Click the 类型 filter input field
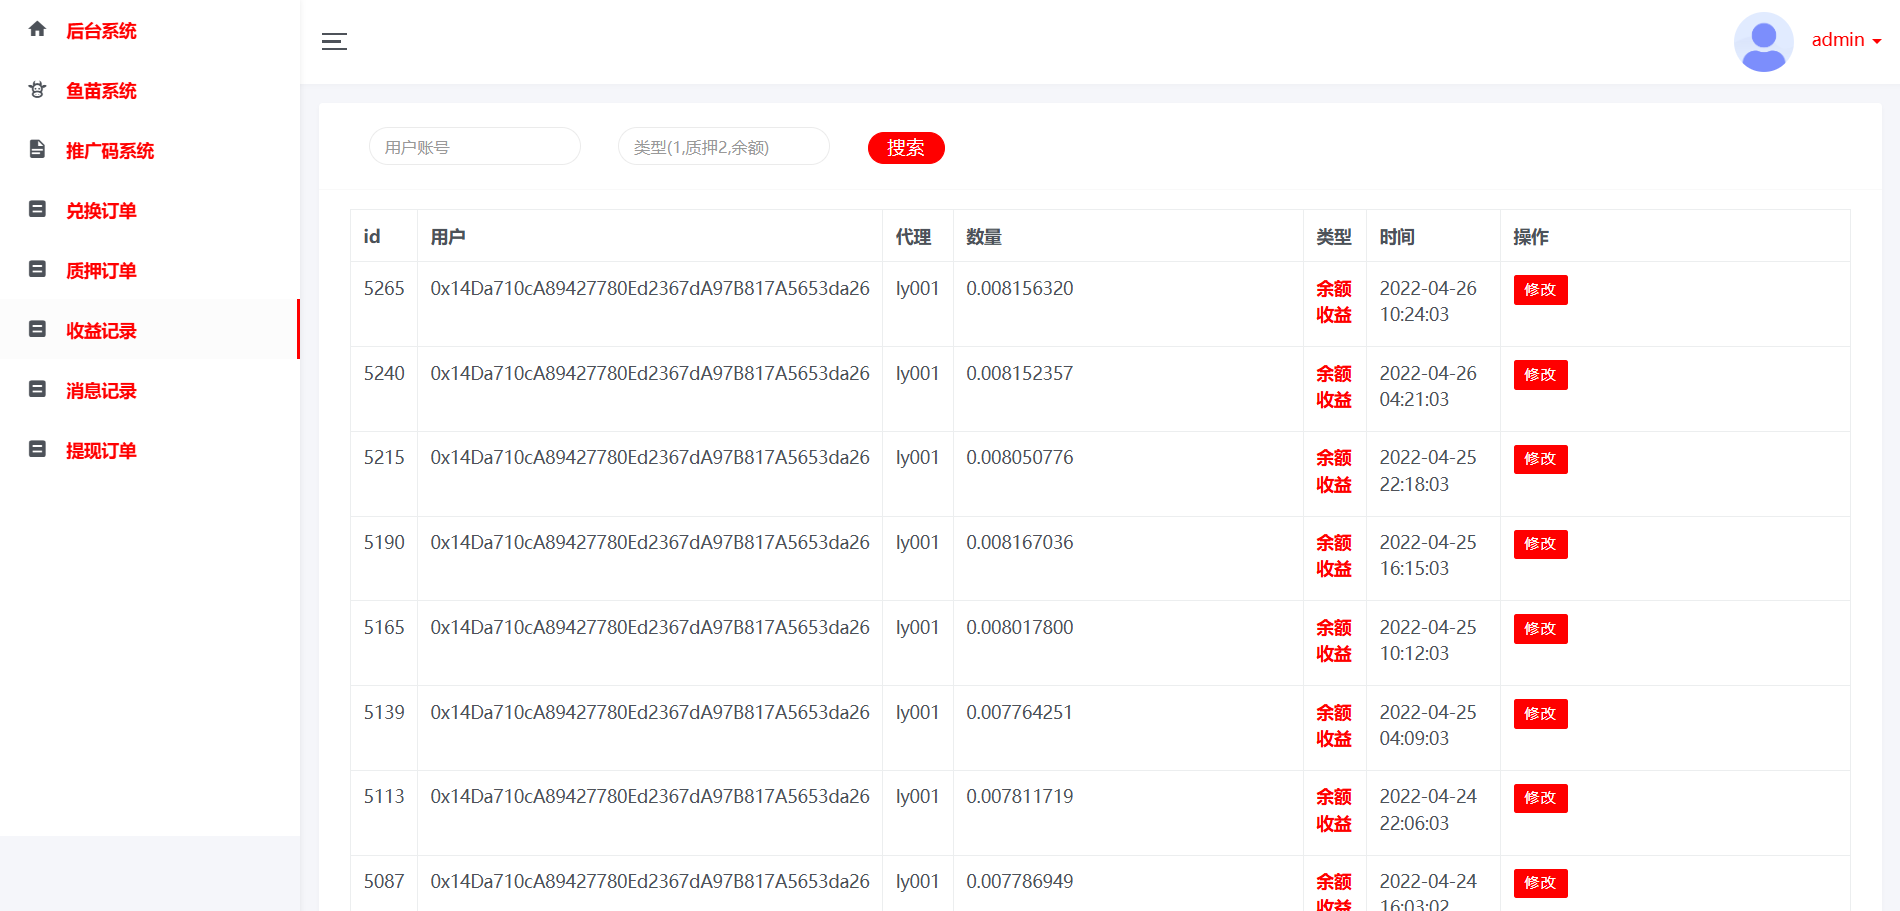Image resolution: width=1900 pixels, height=911 pixels. click(x=723, y=147)
